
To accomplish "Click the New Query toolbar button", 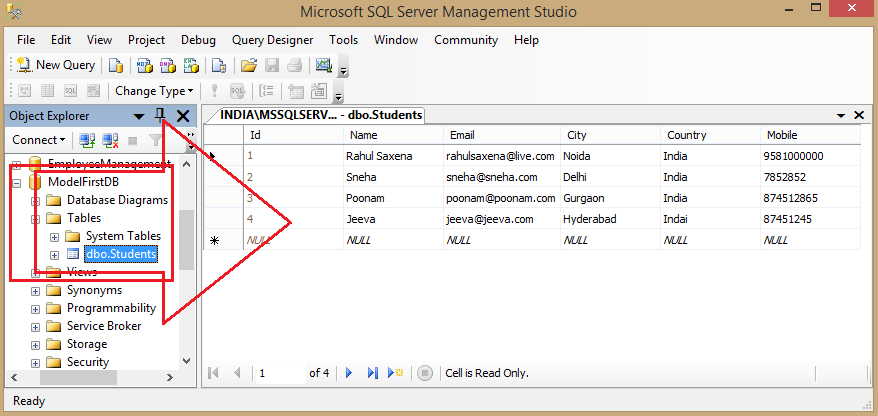I will click(56, 65).
